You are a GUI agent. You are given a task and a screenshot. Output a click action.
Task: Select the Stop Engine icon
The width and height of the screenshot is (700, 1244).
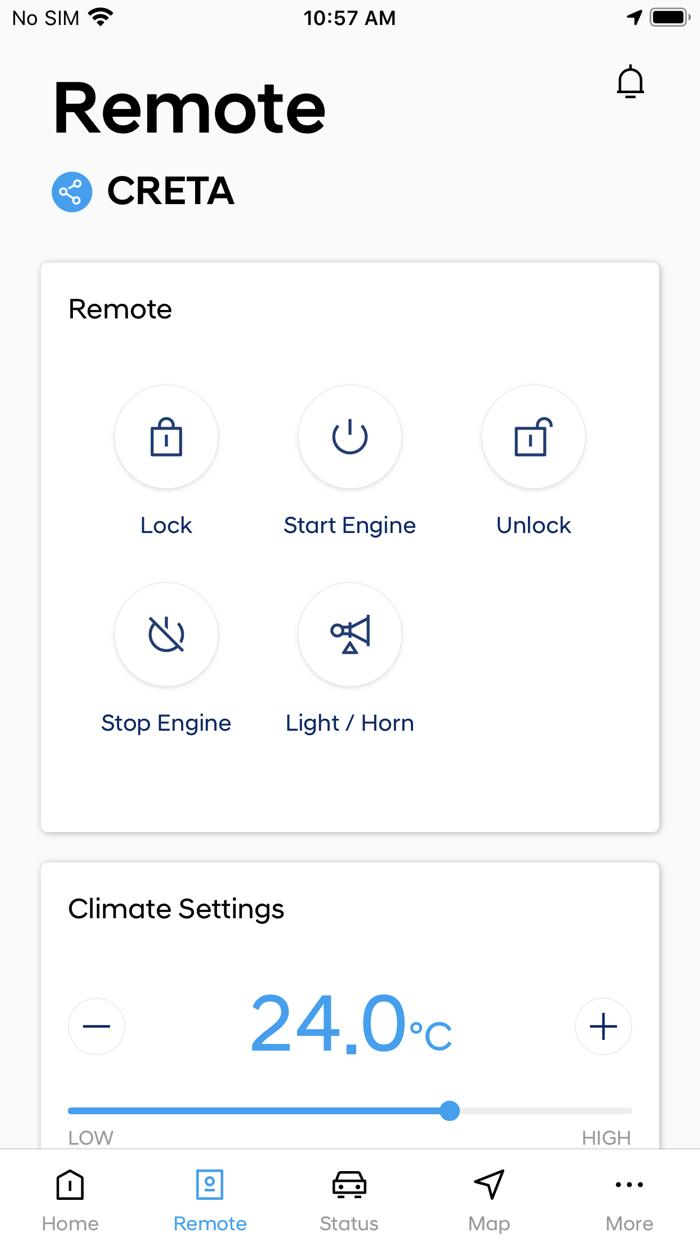pyautogui.click(x=166, y=634)
